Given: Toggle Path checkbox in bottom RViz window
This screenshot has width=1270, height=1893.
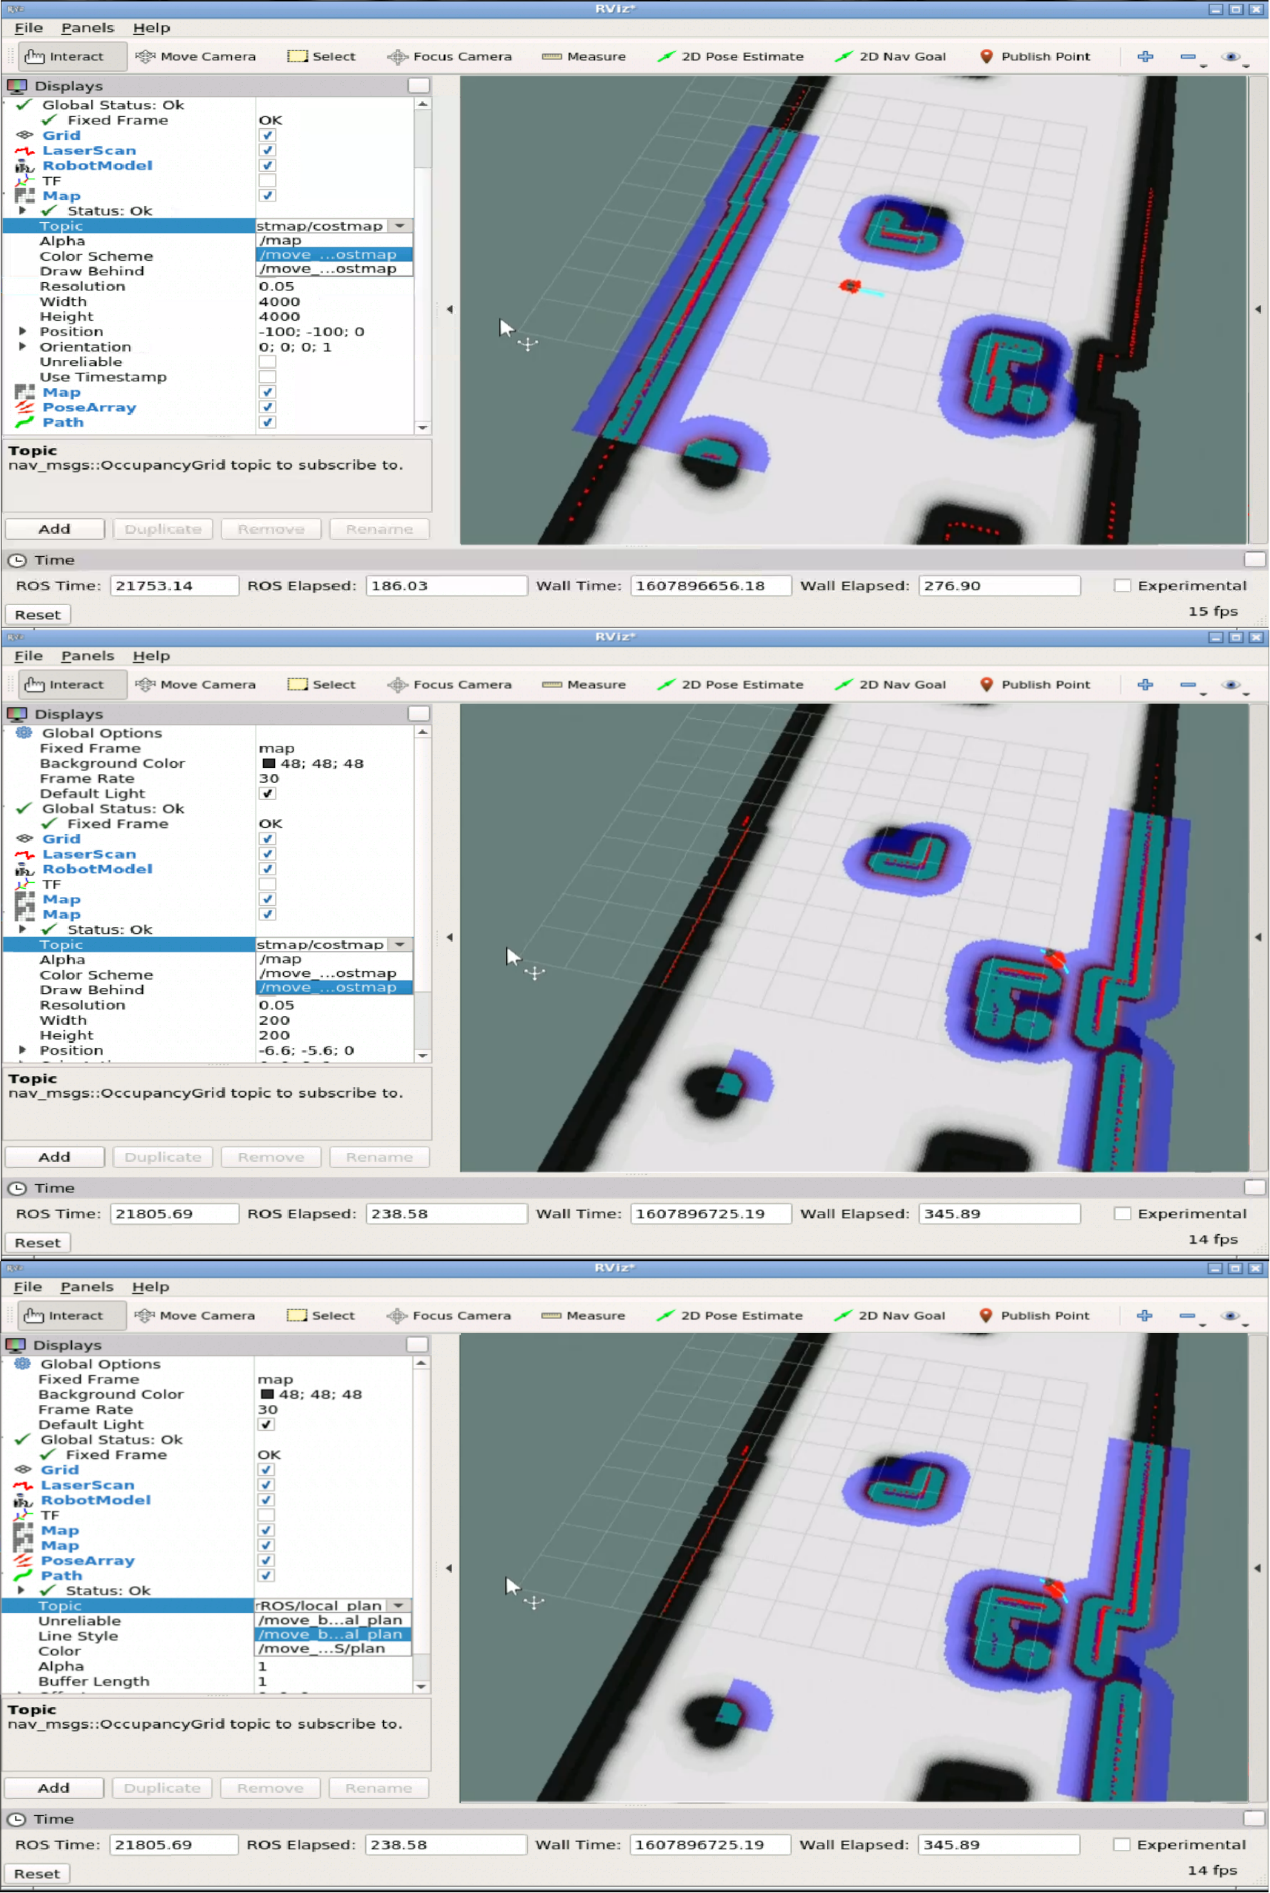Looking at the screenshot, I should tap(266, 1576).
